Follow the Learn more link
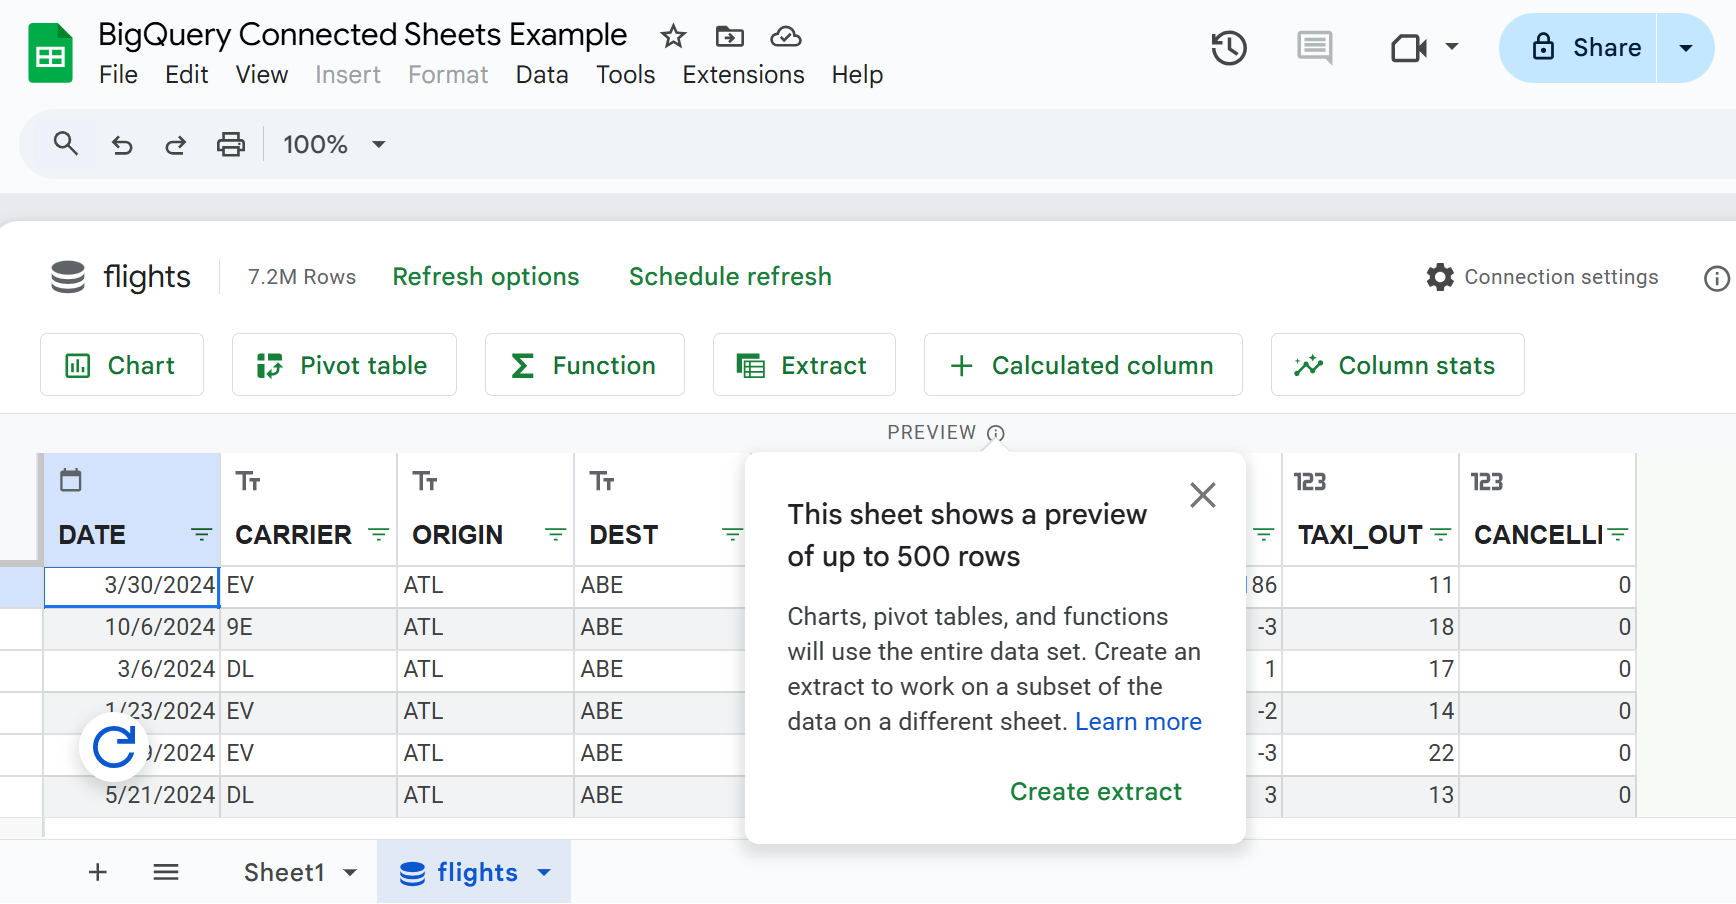The height and width of the screenshot is (904, 1736). (1138, 722)
